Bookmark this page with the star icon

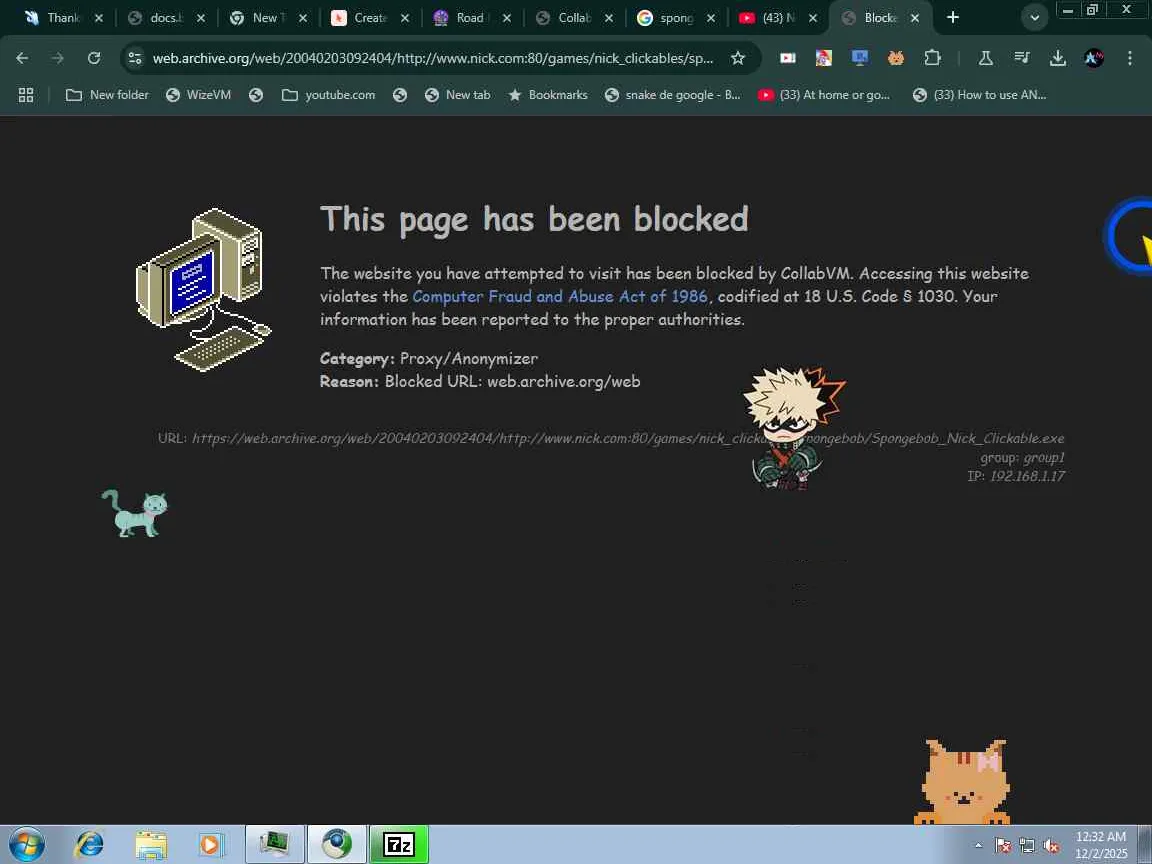coord(738,58)
